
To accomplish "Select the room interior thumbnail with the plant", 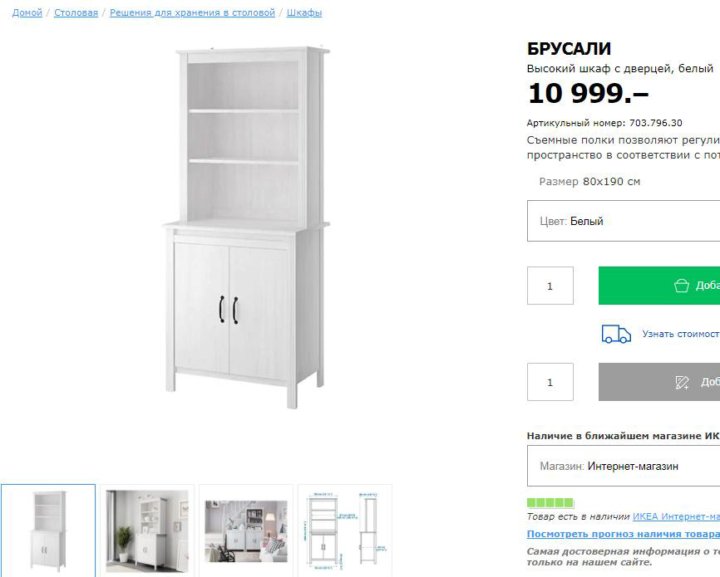I will (147, 530).
